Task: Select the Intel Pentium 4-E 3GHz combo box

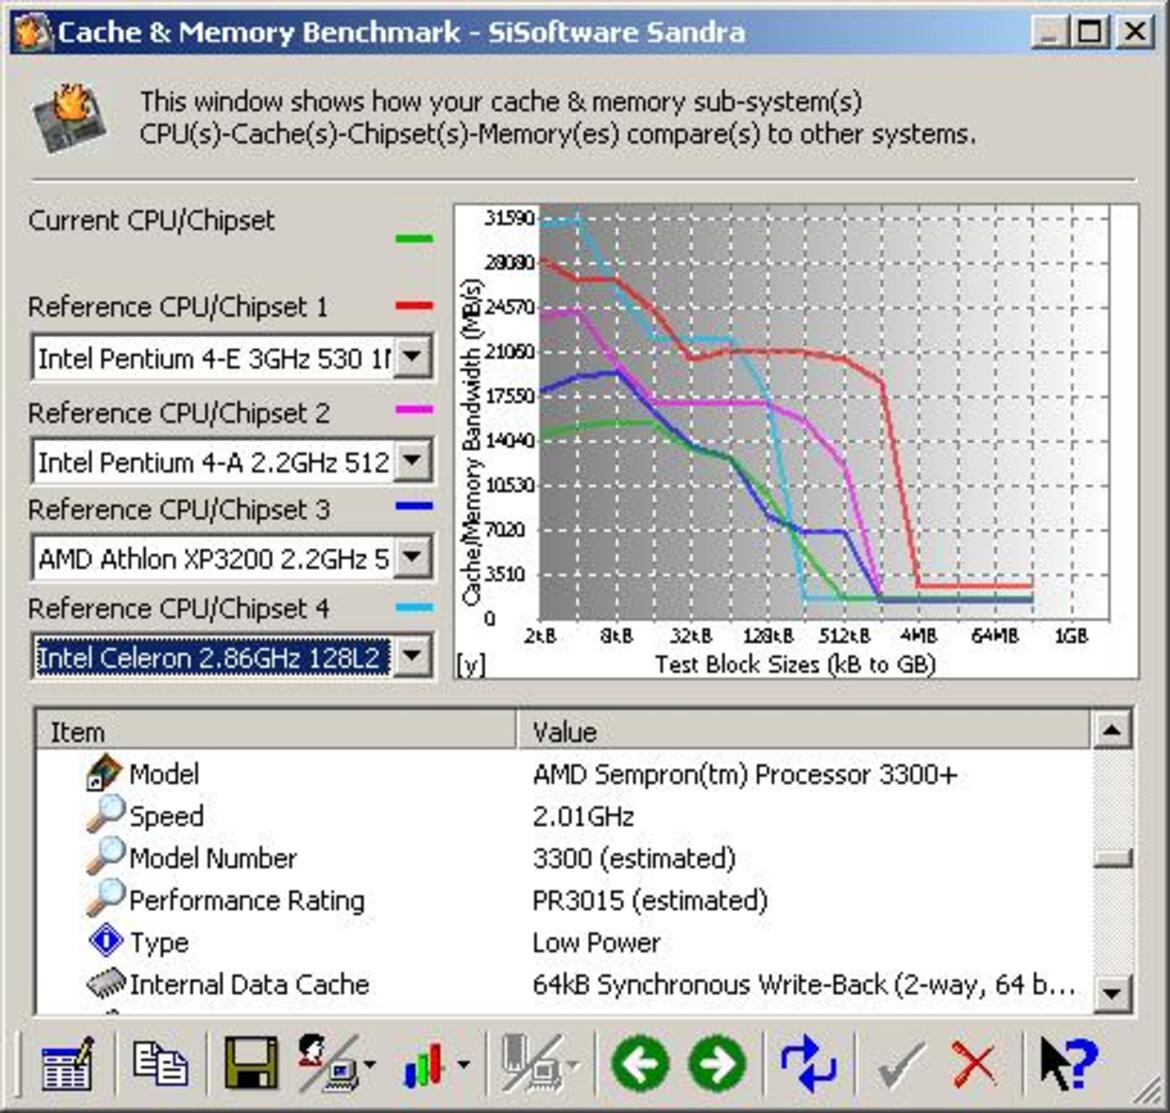Action: point(231,357)
